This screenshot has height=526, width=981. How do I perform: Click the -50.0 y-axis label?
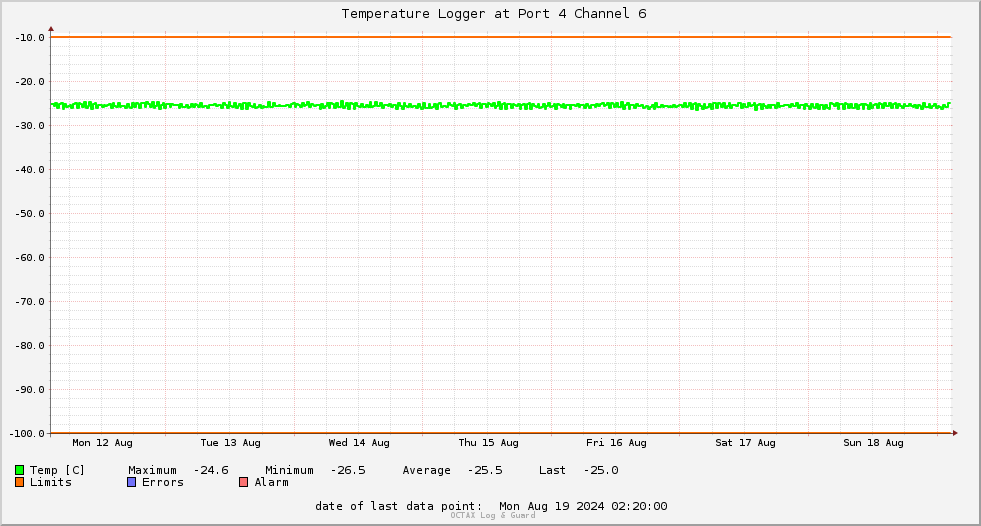tap(29, 213)
